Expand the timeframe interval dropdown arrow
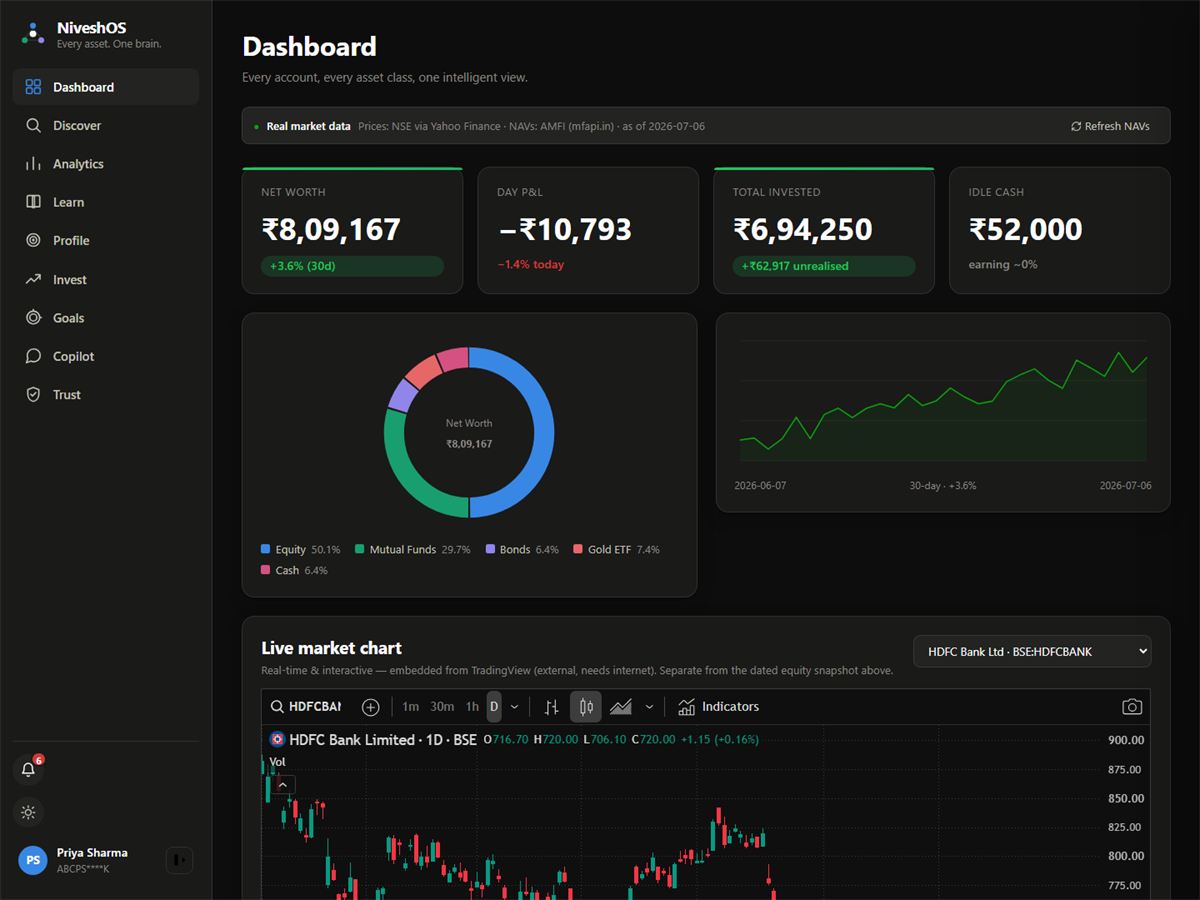The width and height of the screenshot is (1200, 900). coord(515,707)
